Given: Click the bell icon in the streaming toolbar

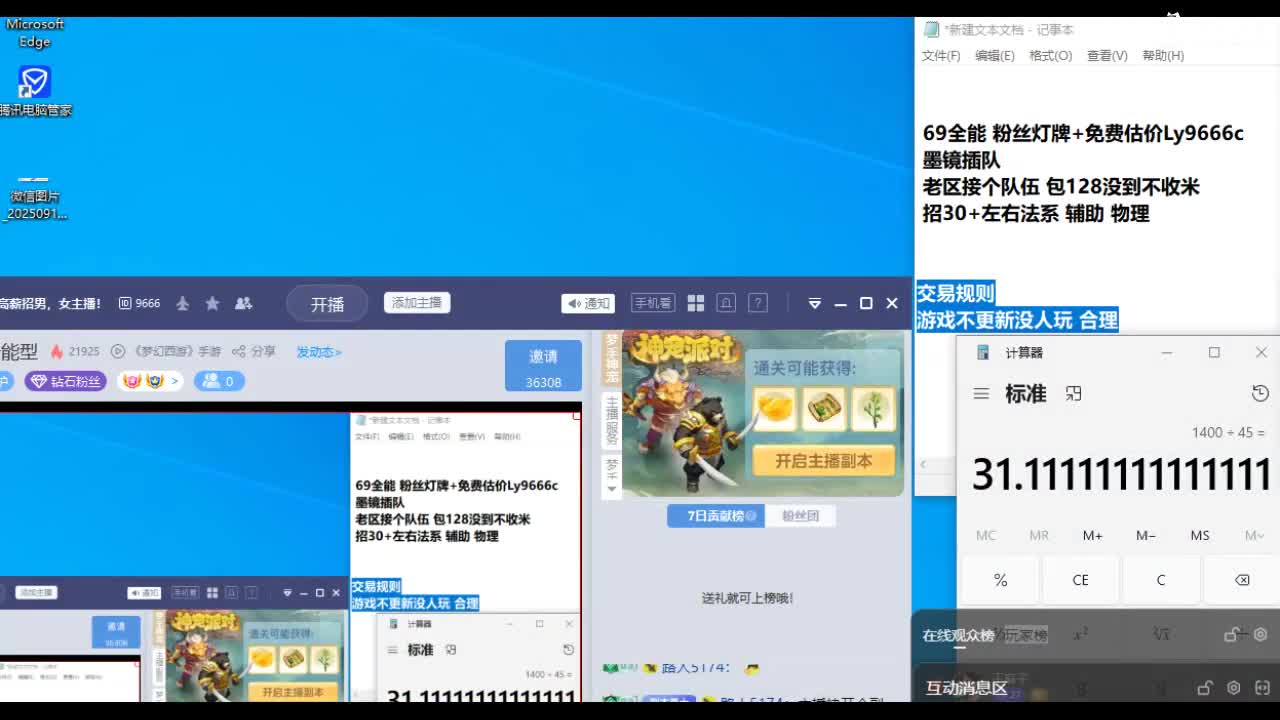Looking at the screenshot, I should [727, 303].
